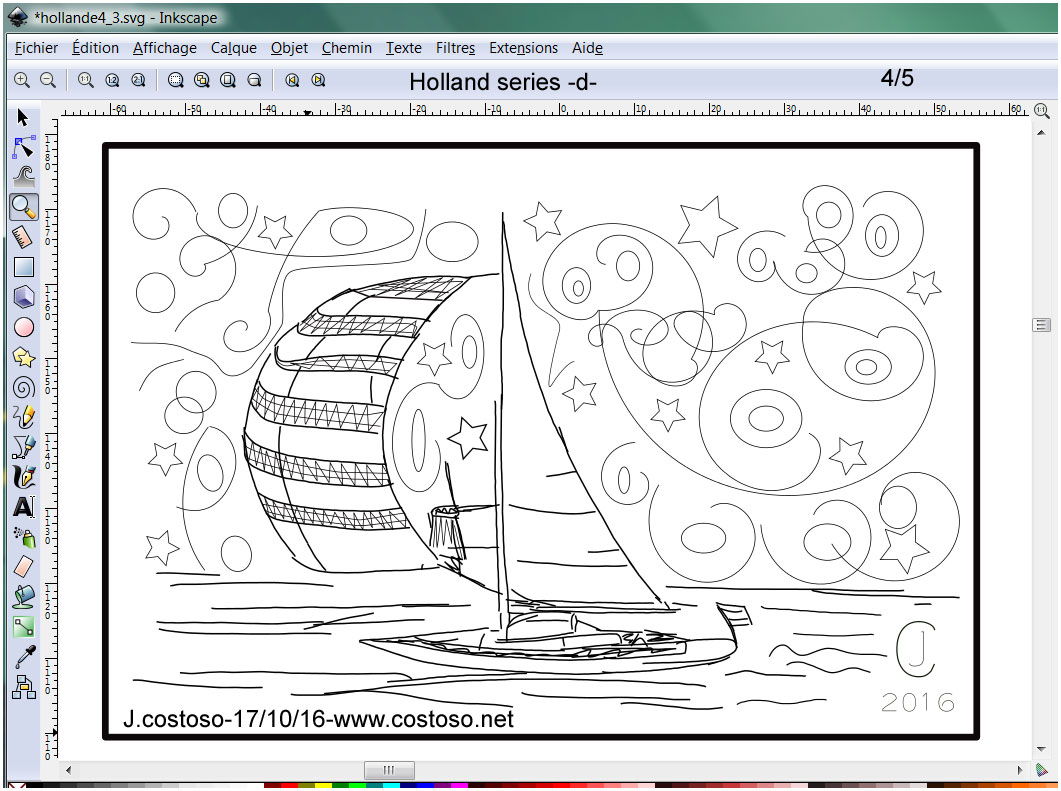The height and width of the screenshot is (791, 1061).
Task: Pick the Rectangle tool in the toolbox
Action: [24, 267]
